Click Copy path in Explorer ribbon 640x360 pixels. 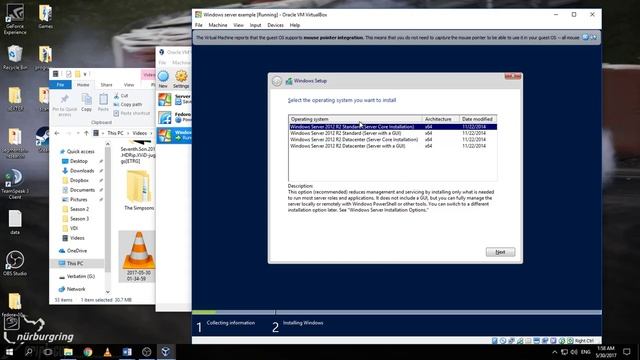[x=128, y=104]
